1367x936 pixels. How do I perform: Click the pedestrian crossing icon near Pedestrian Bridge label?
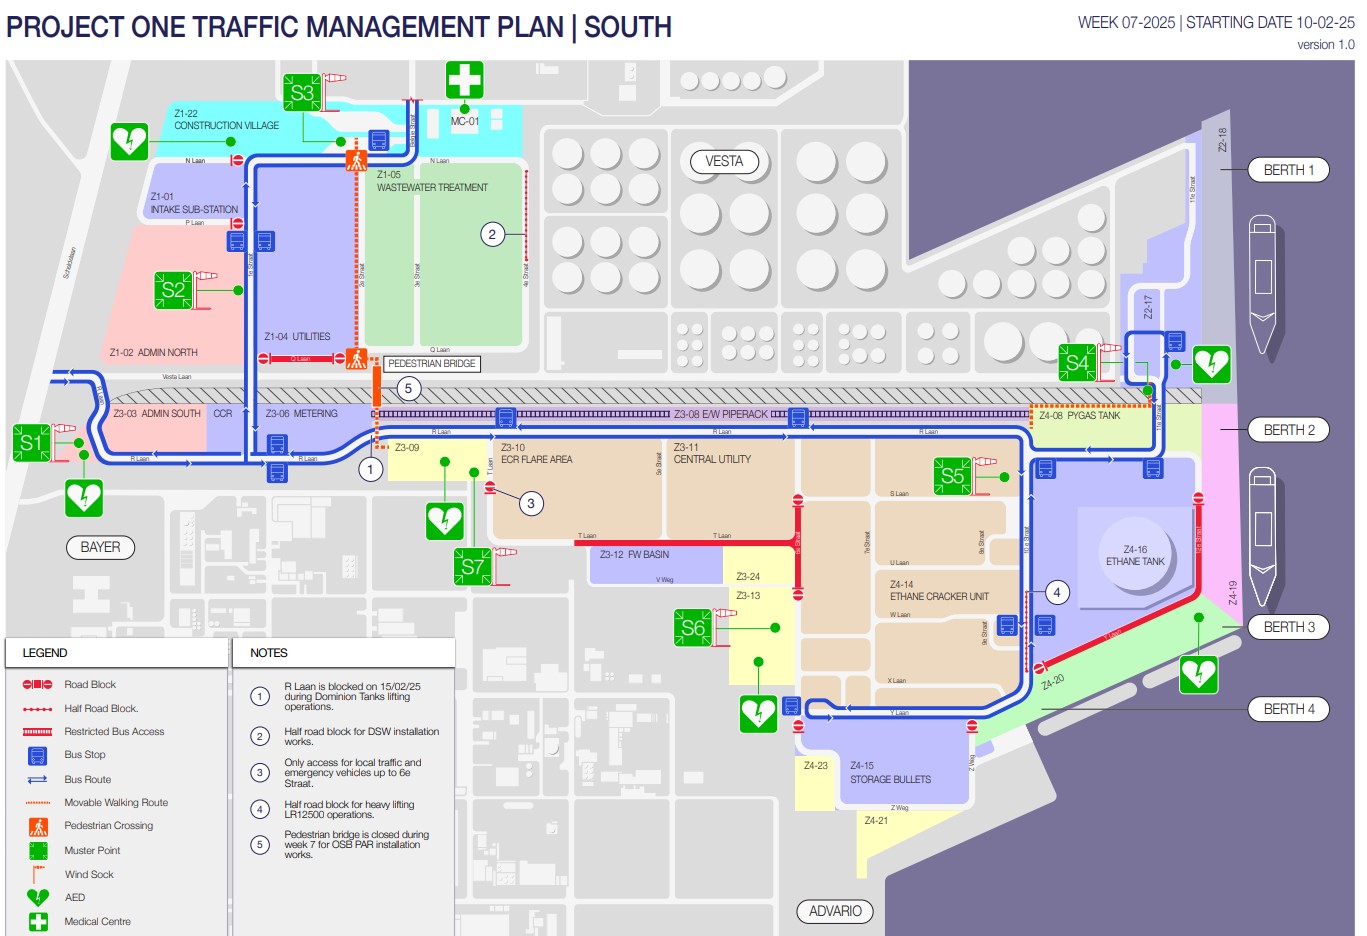click(357, 358)
